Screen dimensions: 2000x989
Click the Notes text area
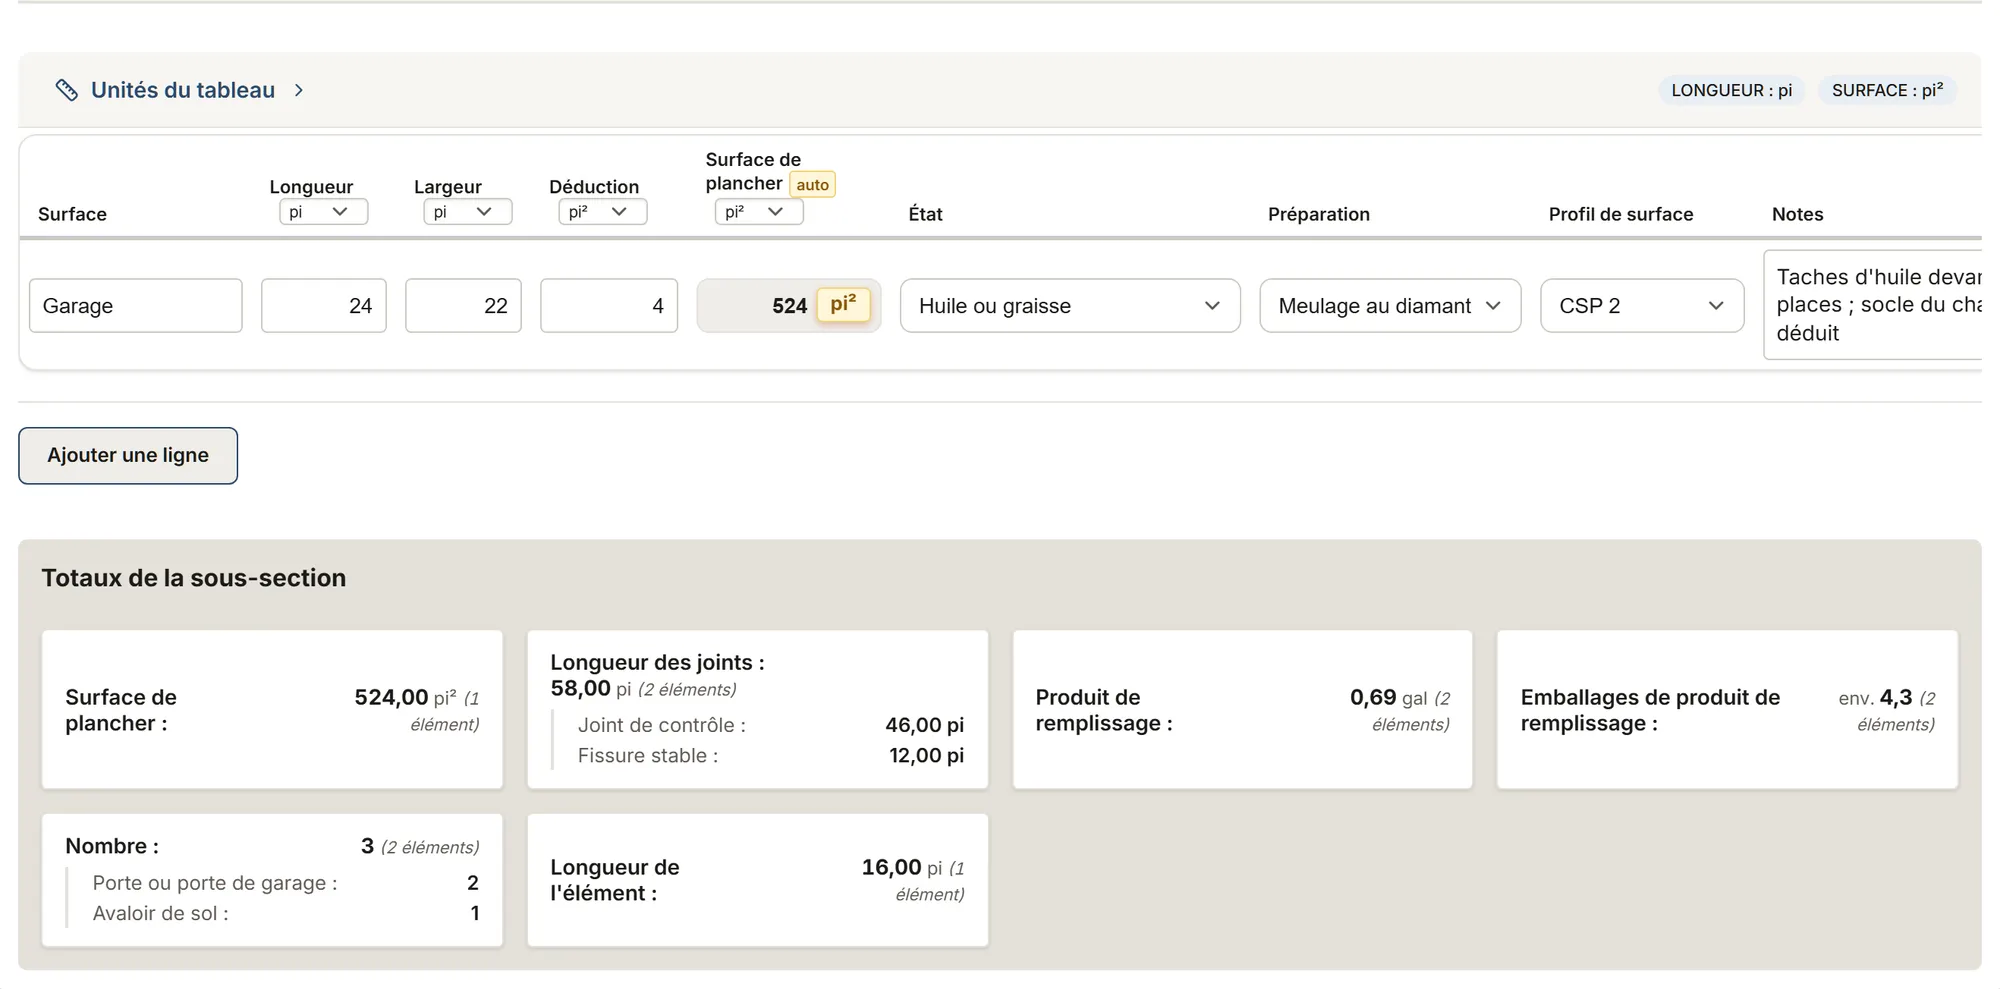[x=1872, y=305]
